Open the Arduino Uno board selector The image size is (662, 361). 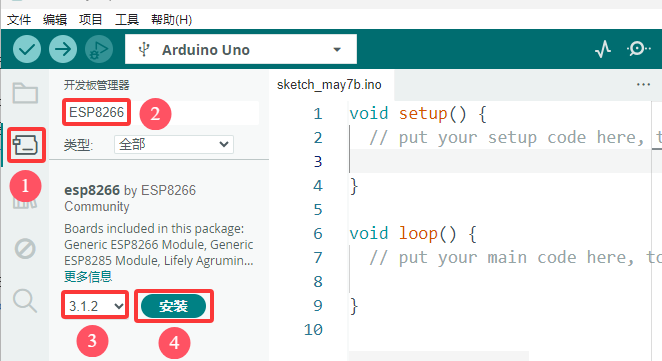click(241, 49)
